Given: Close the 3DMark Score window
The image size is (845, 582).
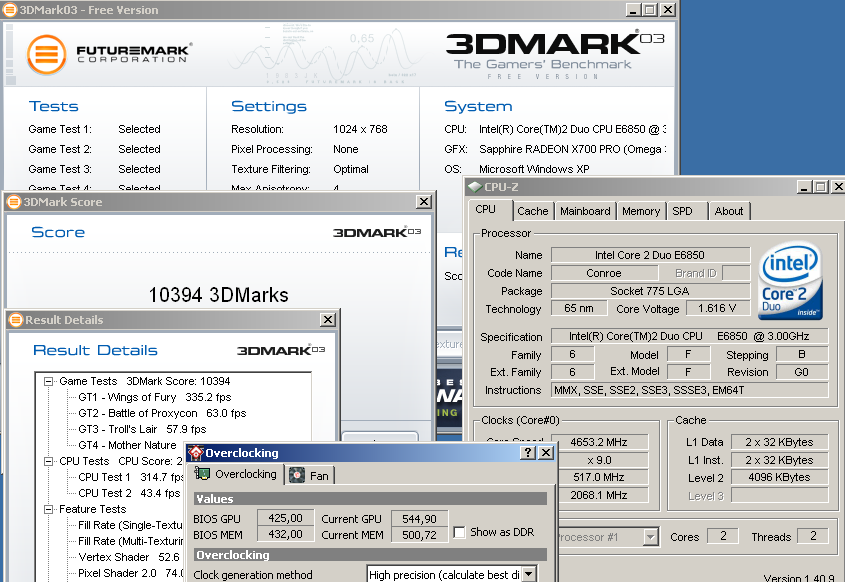Looking at the screenshot, I should tap(424, 202).
